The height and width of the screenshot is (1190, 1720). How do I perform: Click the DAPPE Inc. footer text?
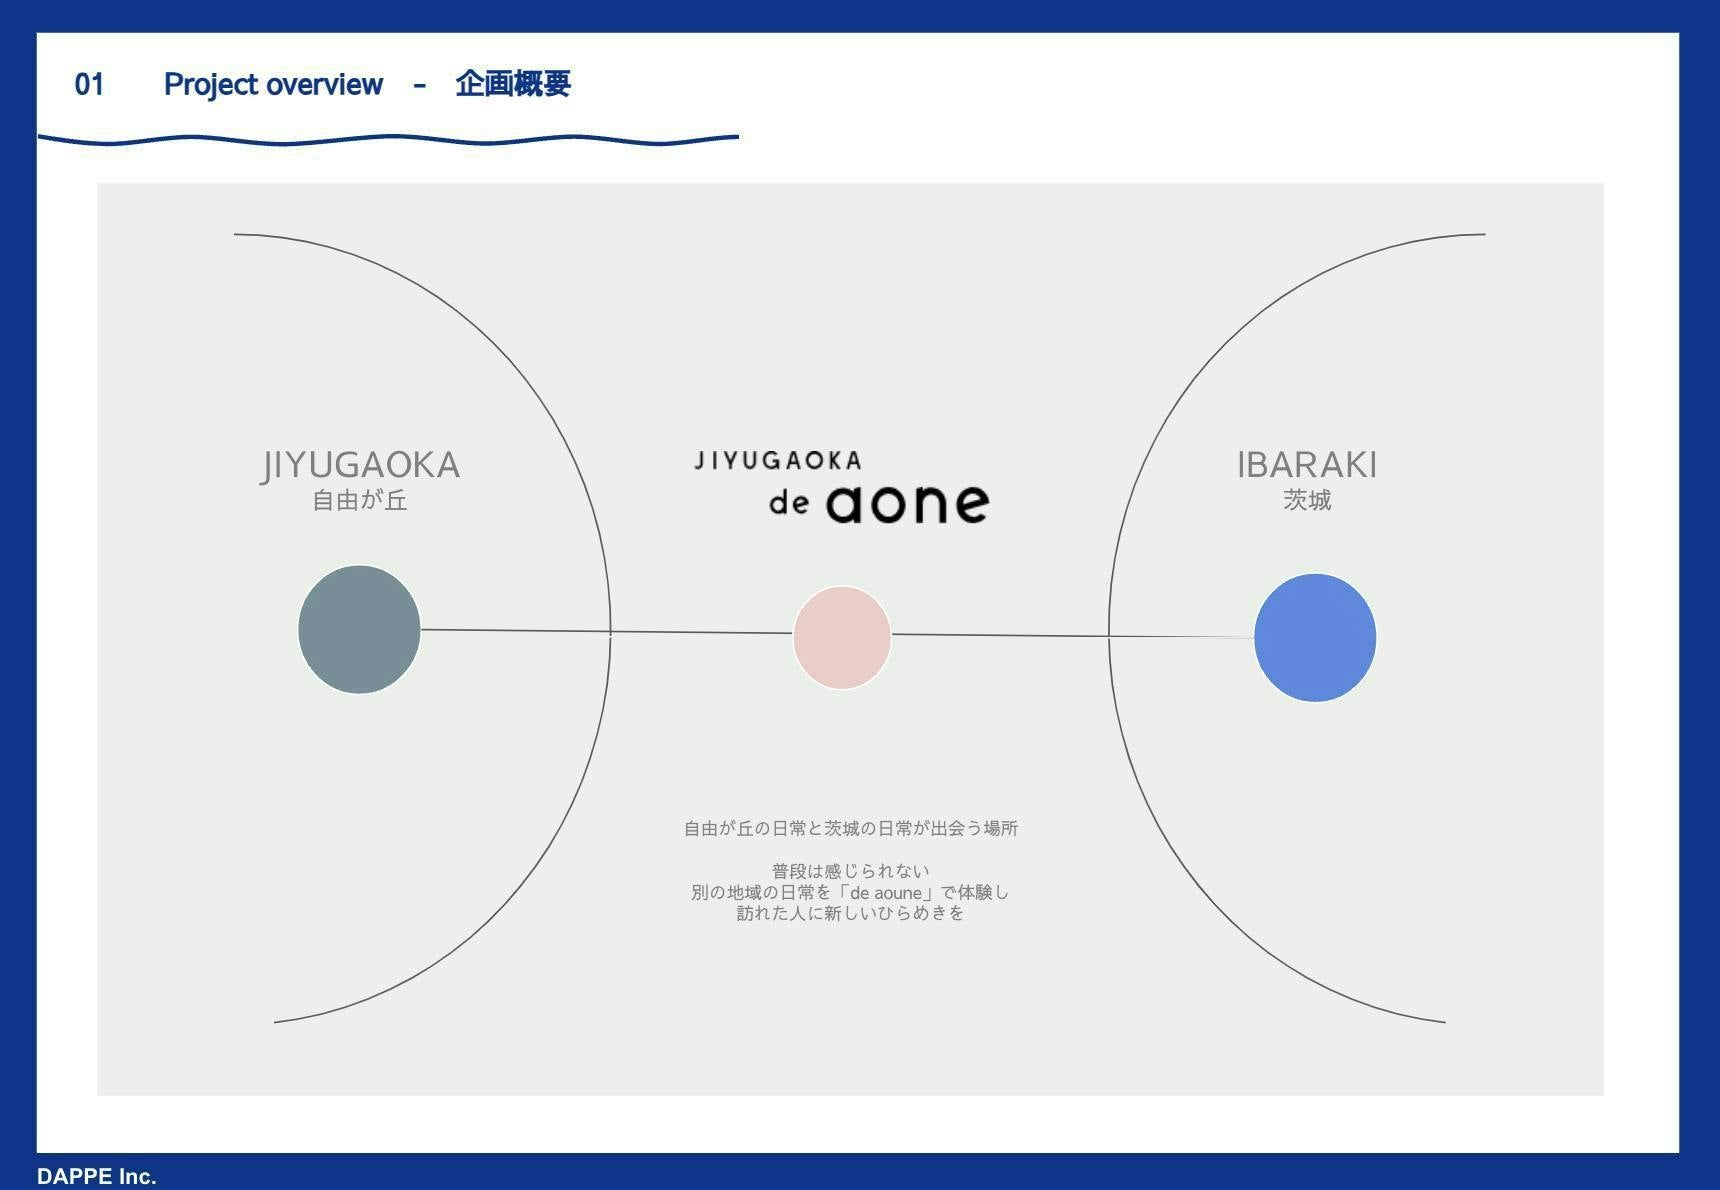point(97,1176)
